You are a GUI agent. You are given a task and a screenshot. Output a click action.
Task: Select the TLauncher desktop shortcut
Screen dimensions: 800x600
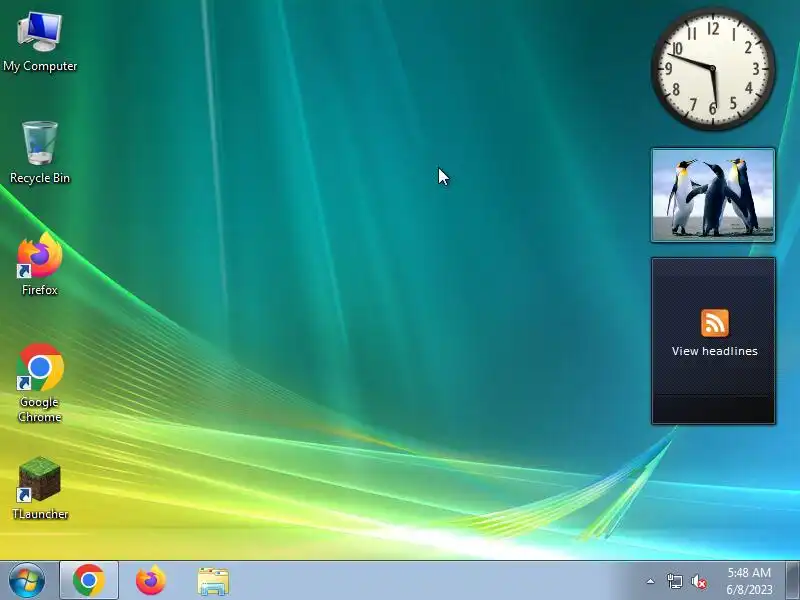40,489
